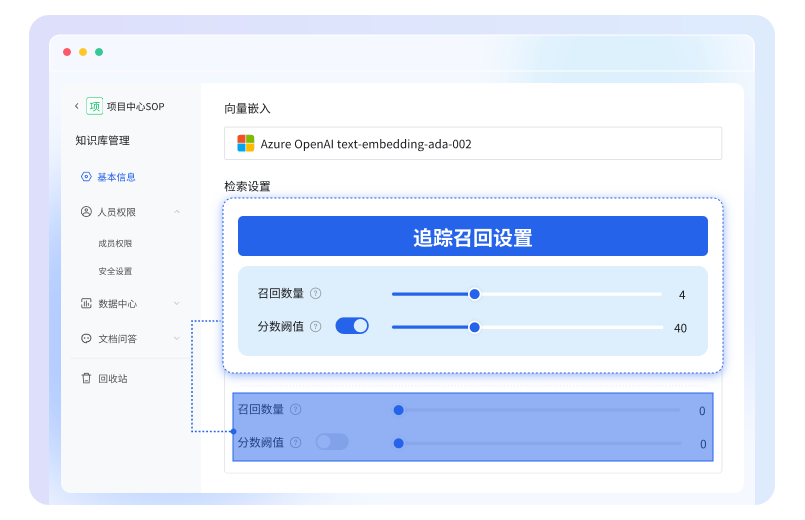The image size is (805, 520).
Task: Click the 向量嵌入 label
Action: click(247, 108)
